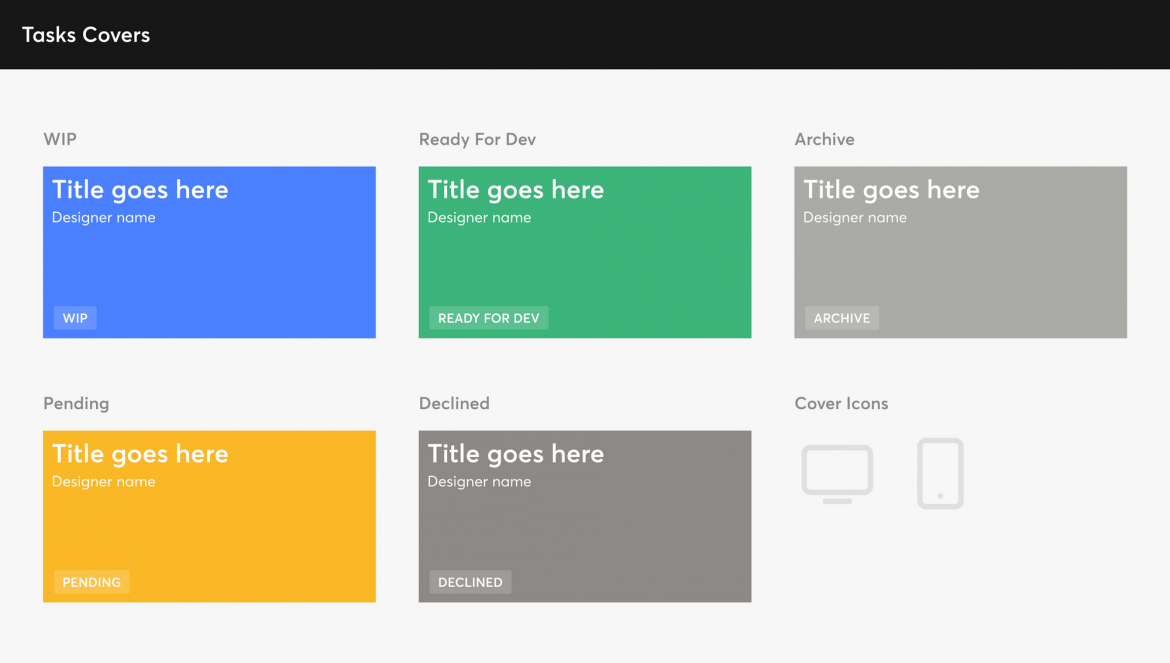Click the WIP badge icon
The height and width of the screenshot is (663, 1170).
tap(75, 317)
